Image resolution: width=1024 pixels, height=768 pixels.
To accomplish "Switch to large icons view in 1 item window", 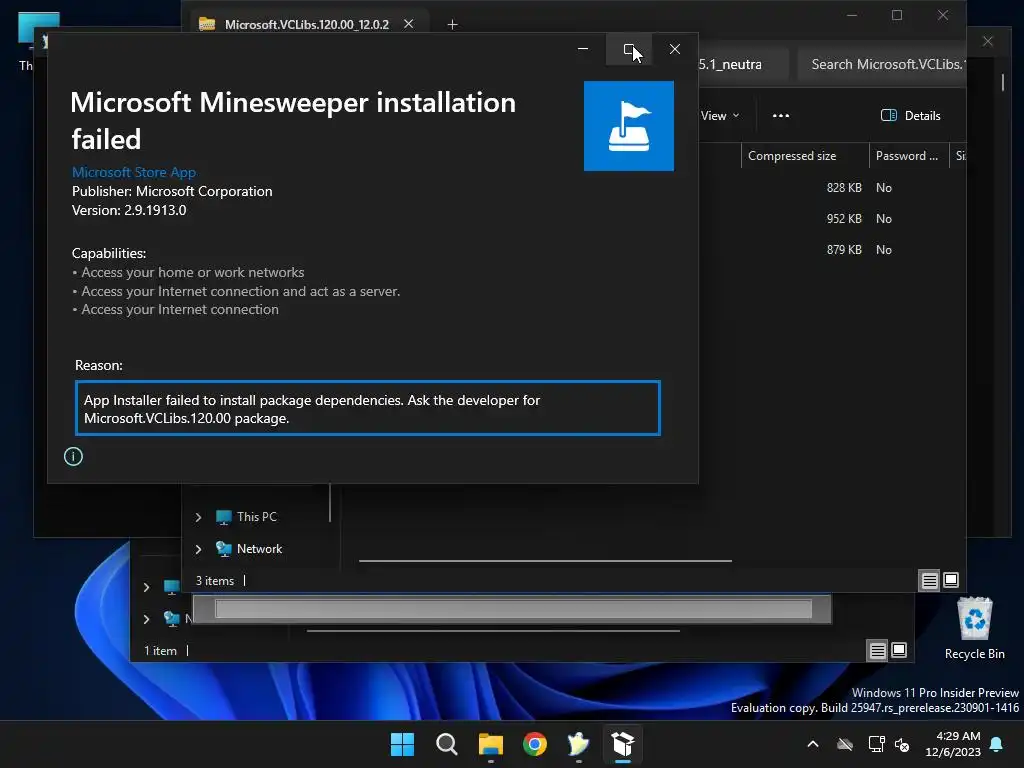I will click(899, 650).
